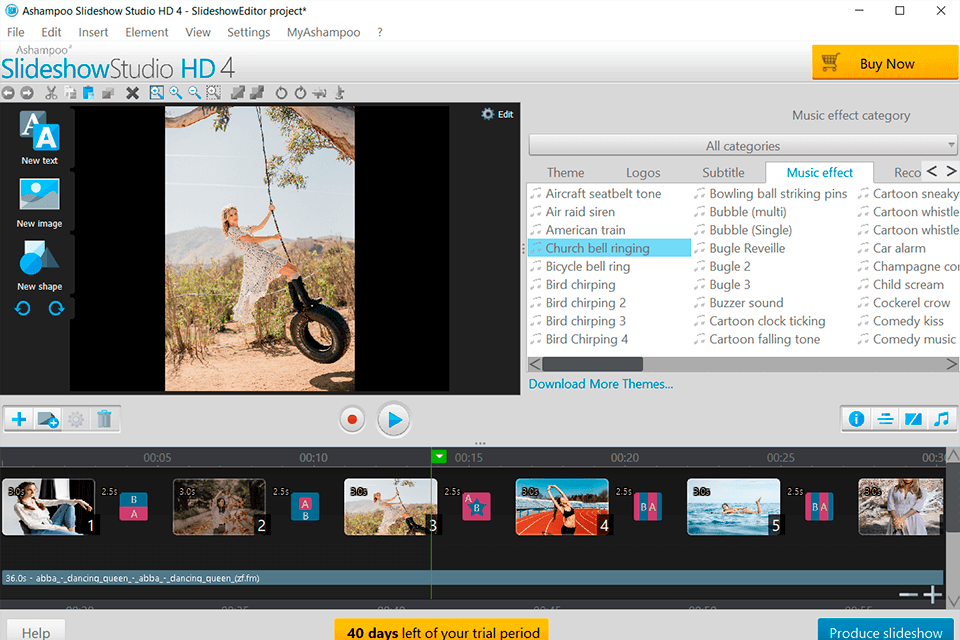The height and width of the screenshot is (640, 960).
Task: Switch to the Theme tab
Action: click(x=565, y=172)
